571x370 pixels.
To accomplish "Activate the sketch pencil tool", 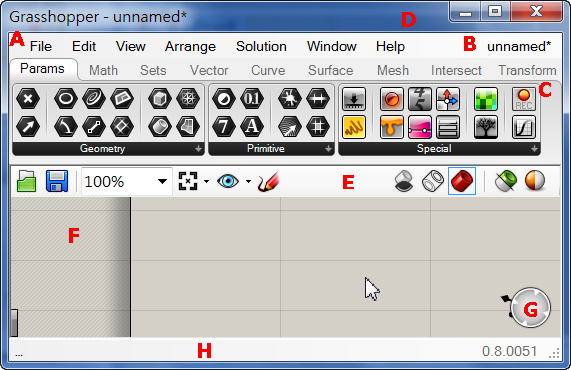I will click(x=269, y=181).
